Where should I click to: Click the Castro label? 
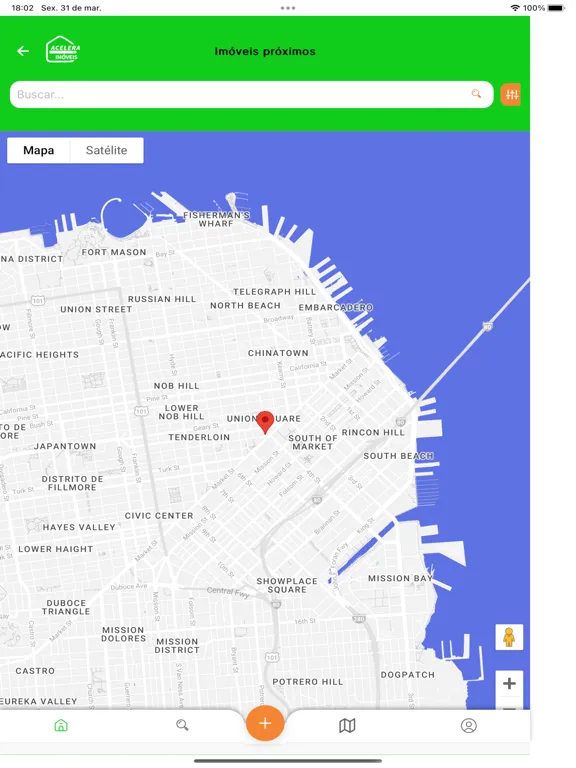click(x=35, y=671)
